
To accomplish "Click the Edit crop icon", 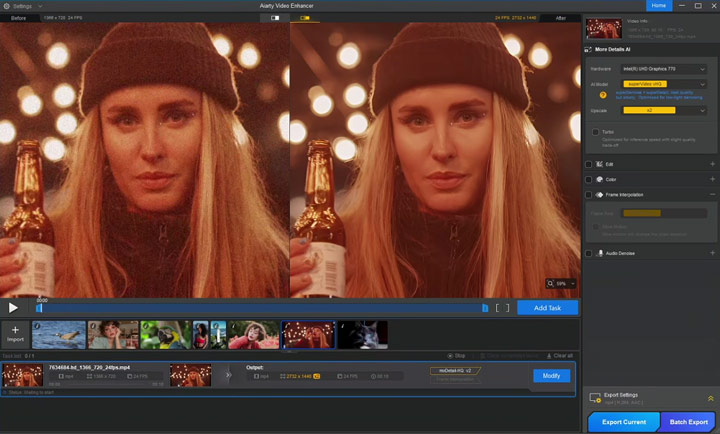I will click(x=599, y=164).
